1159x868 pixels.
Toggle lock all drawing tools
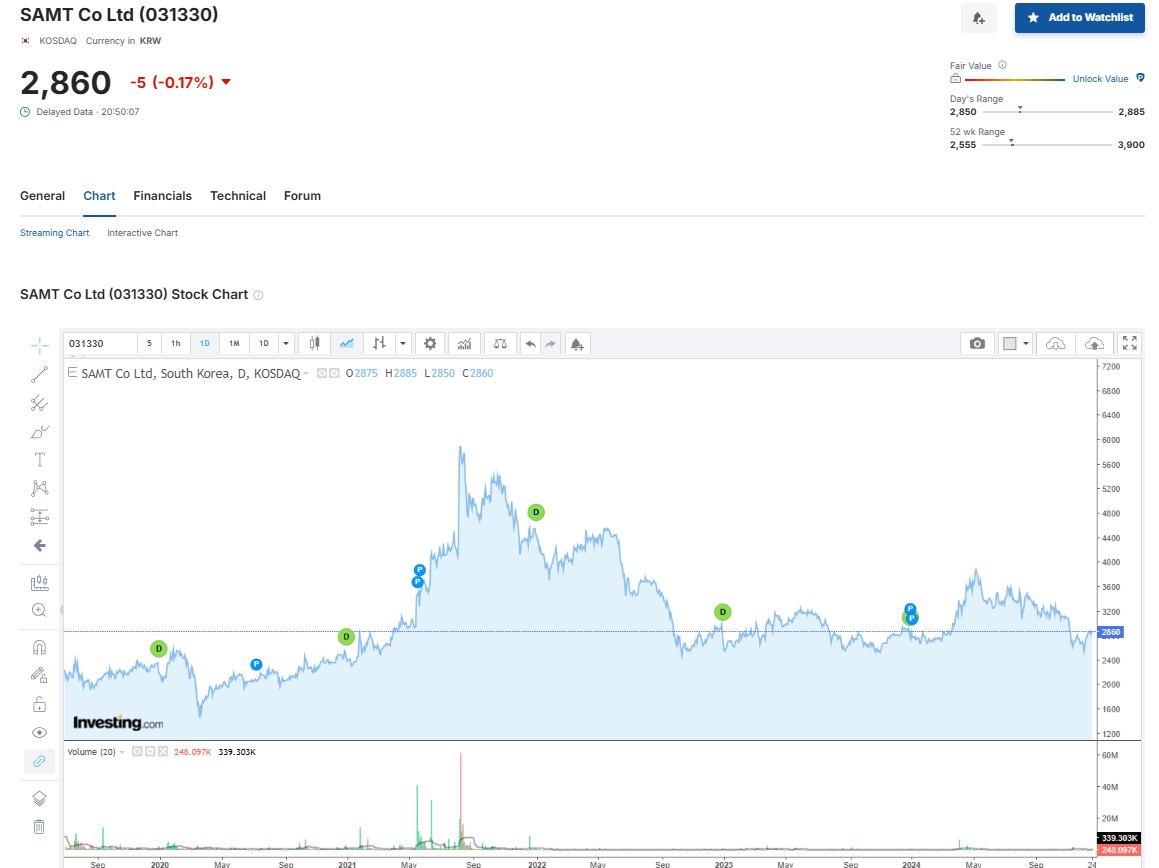[39, 704]
